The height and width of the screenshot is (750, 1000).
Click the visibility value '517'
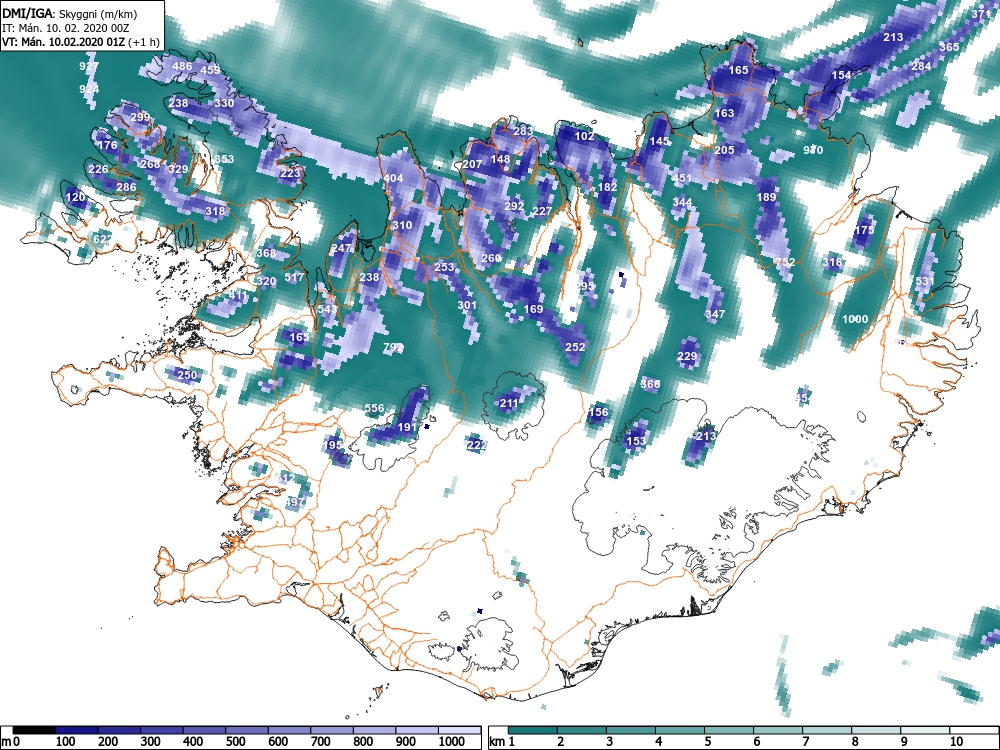point(294,277)
